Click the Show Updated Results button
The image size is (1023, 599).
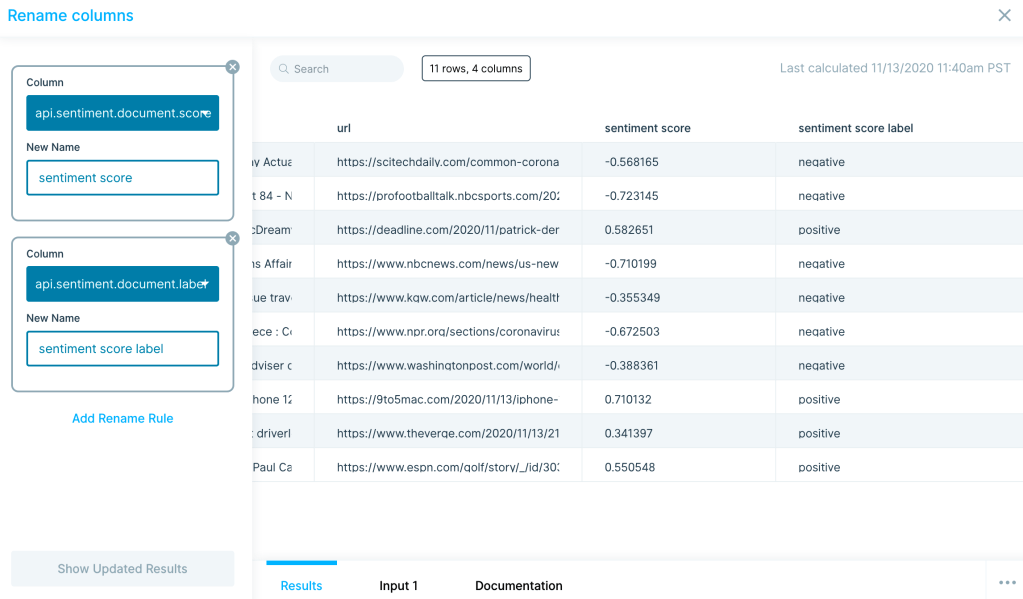click(x=122, y=568)
